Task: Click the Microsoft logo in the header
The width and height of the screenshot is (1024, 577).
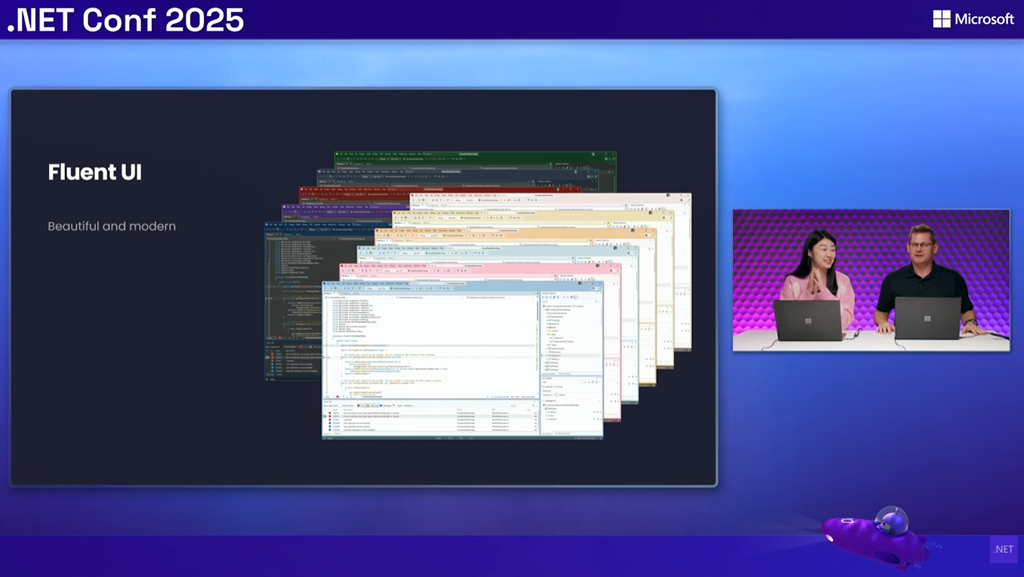Action: click(973, 19)
